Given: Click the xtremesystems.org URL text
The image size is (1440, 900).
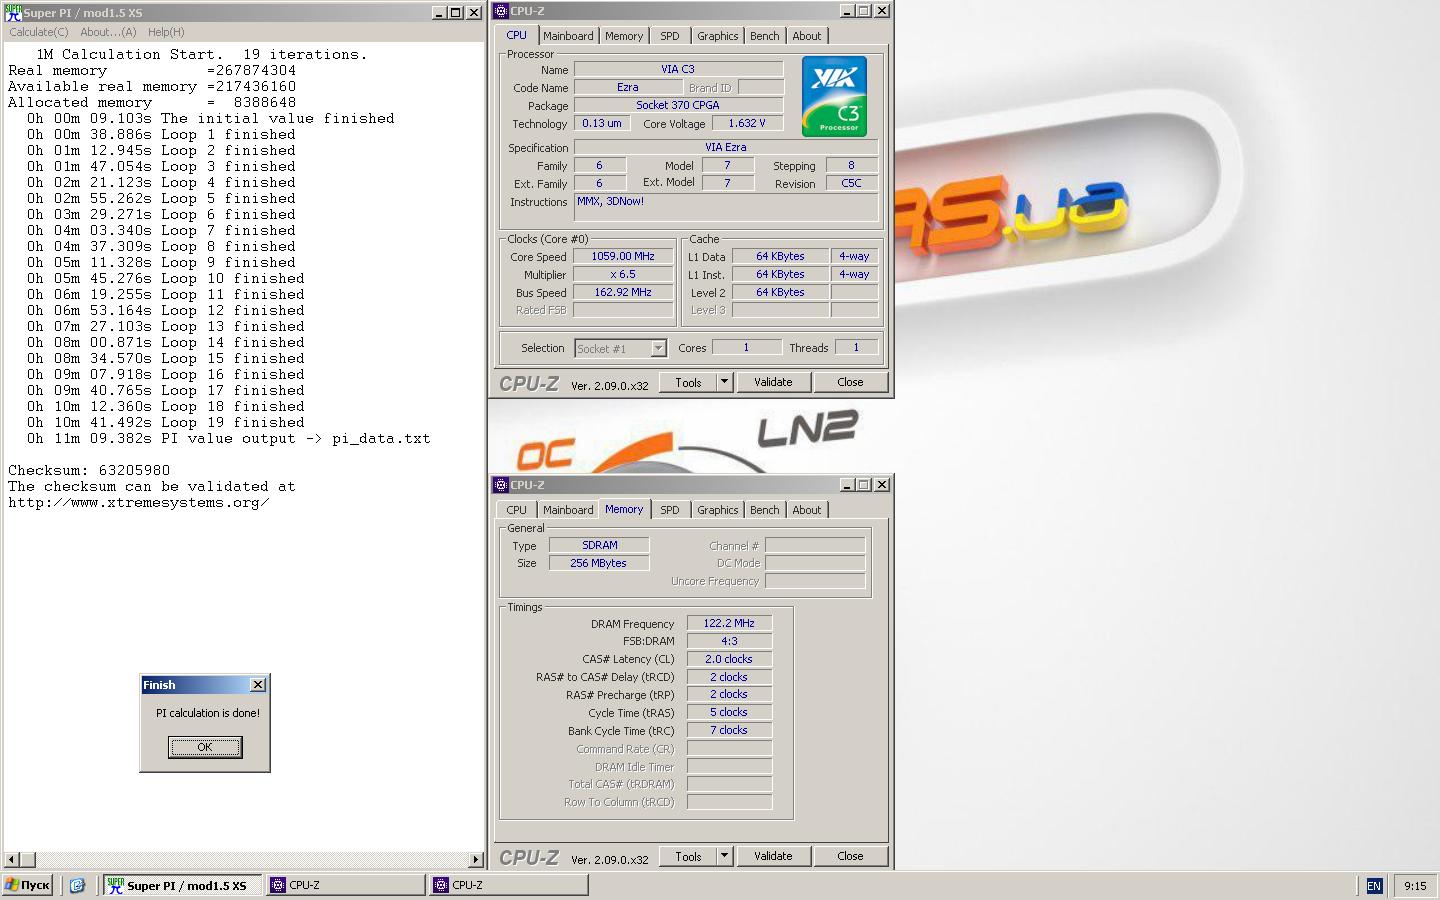Looking at the screenshot, I should pos(139,502).
